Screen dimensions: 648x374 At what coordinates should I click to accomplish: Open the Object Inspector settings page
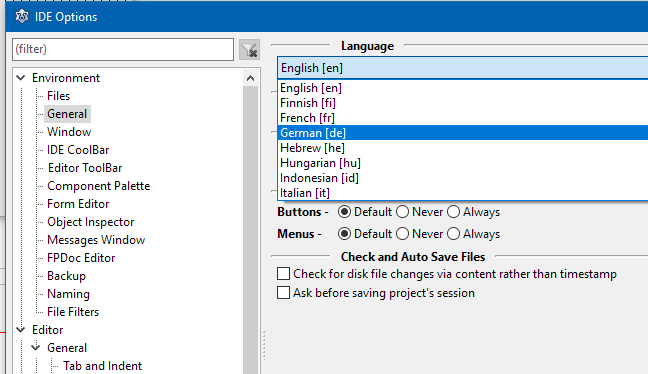click(91, 222)
